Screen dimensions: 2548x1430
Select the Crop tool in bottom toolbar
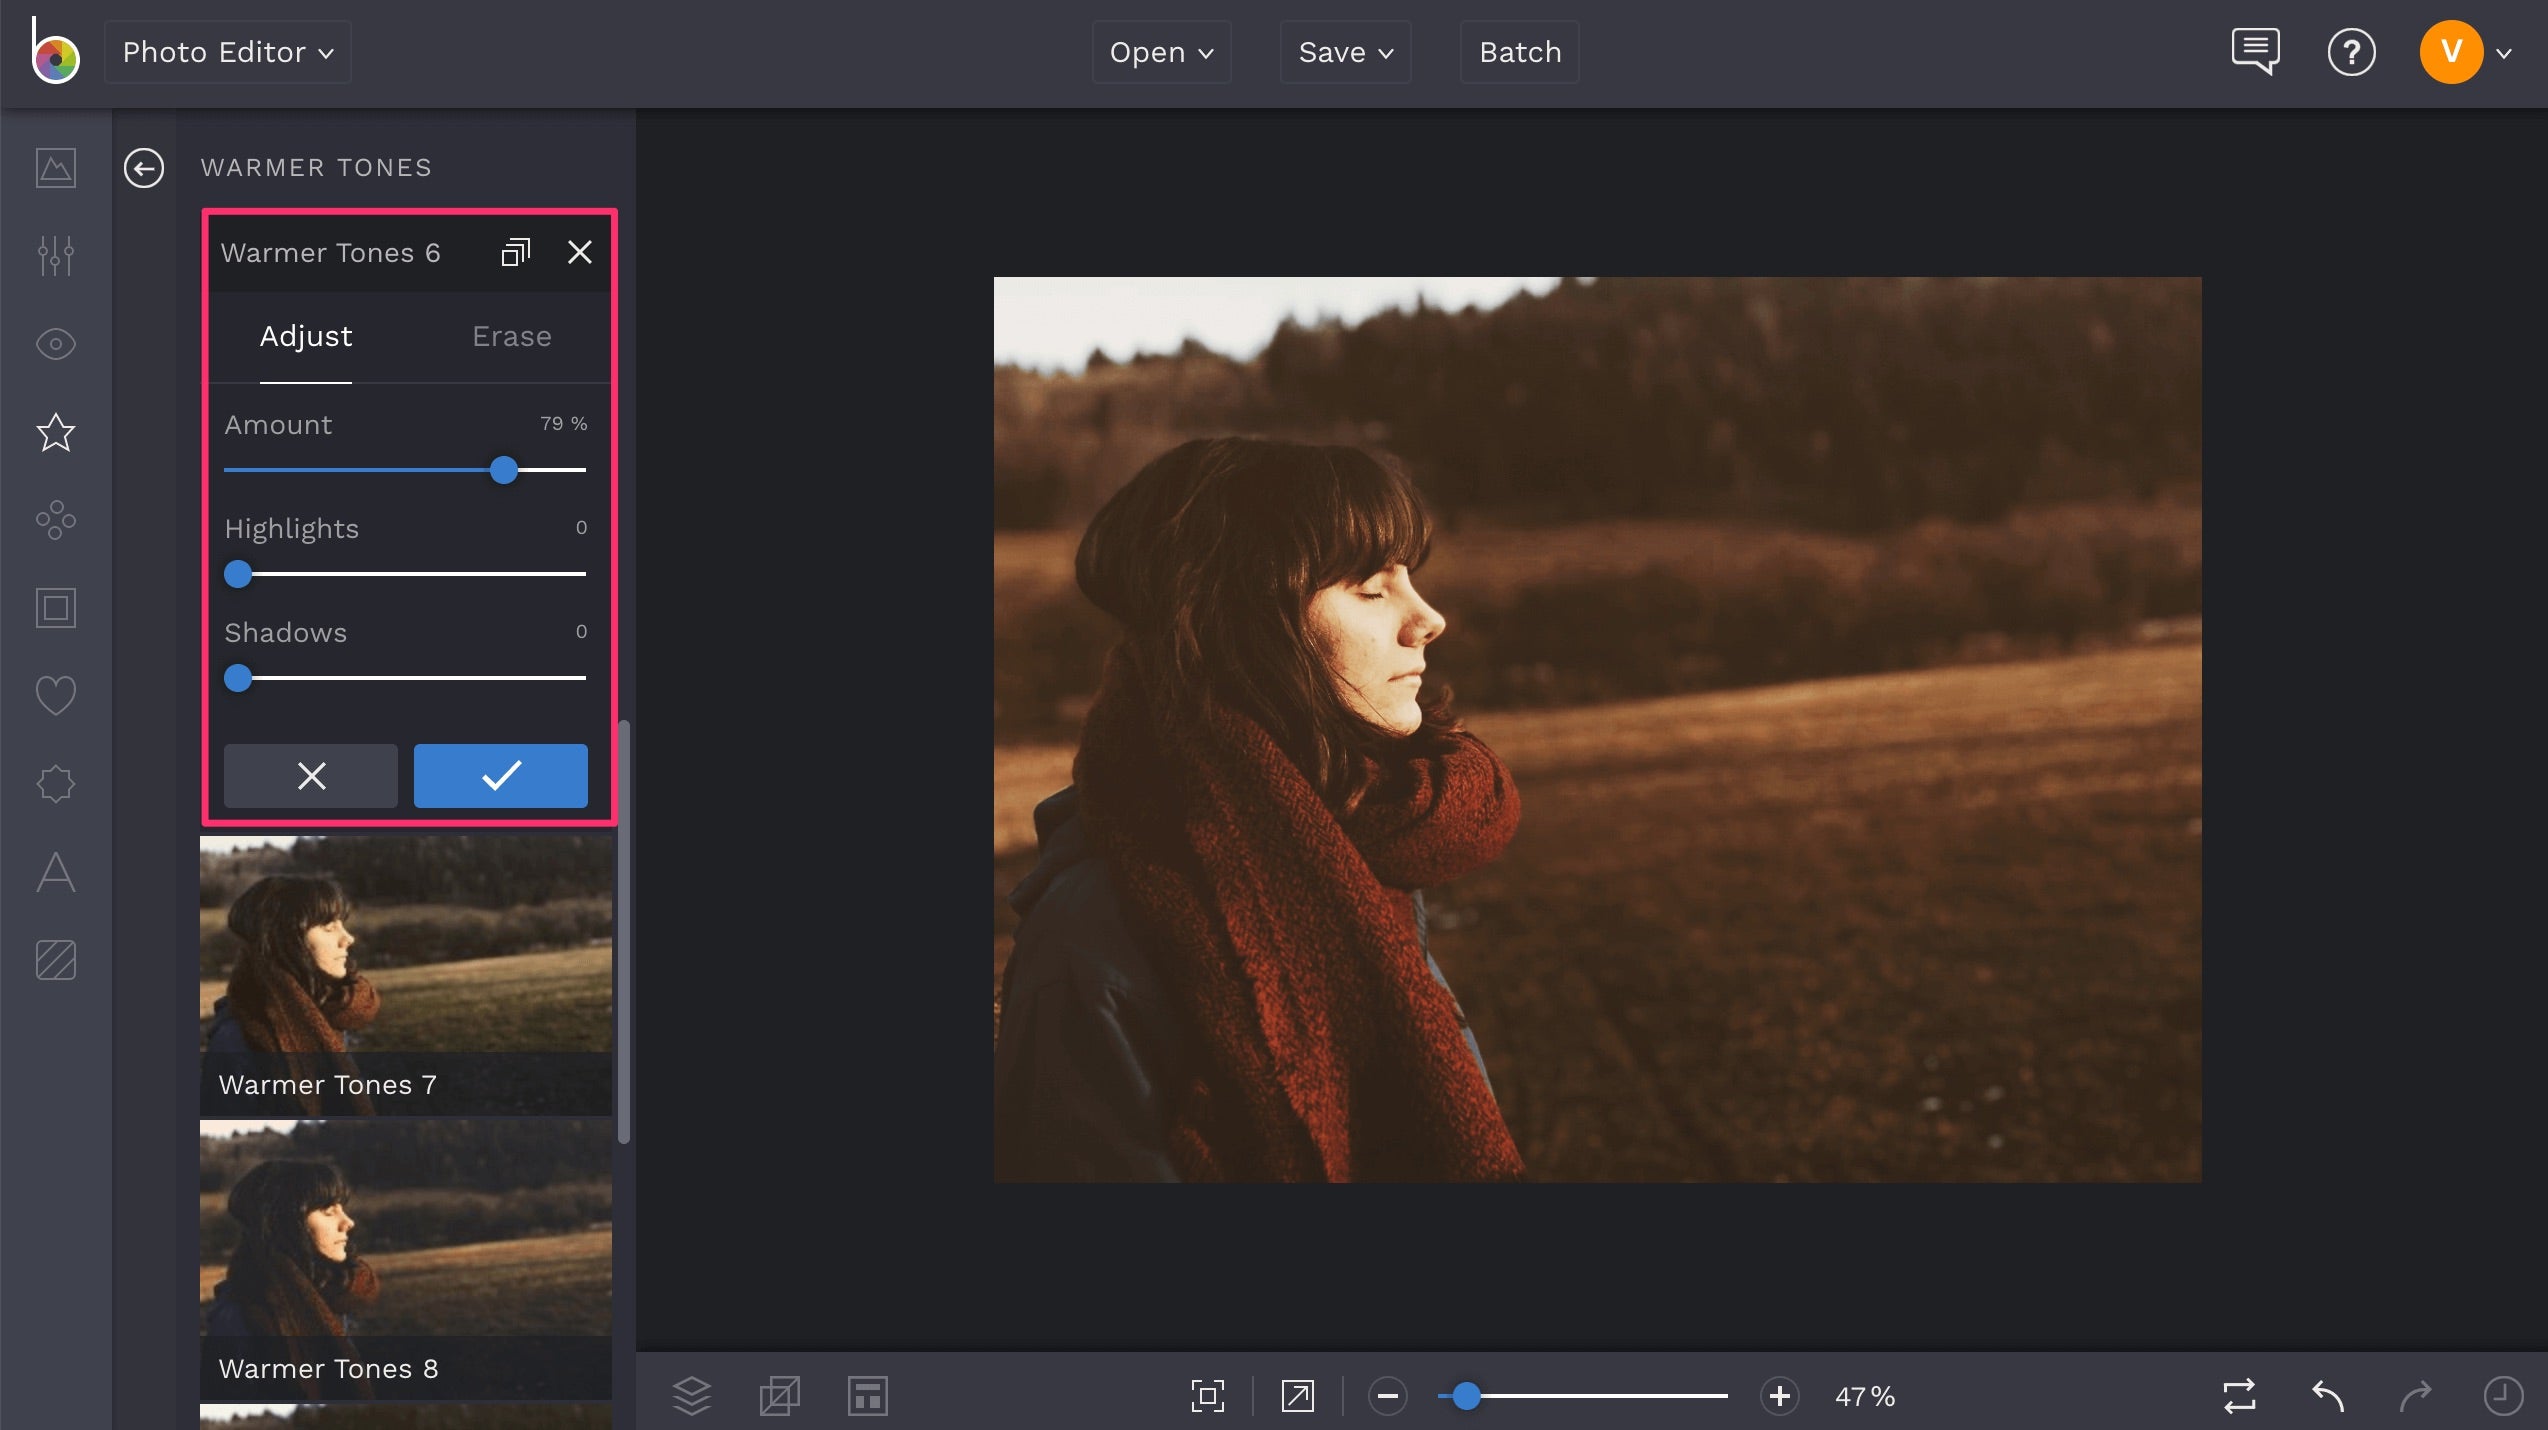(x=779, y=1397)
